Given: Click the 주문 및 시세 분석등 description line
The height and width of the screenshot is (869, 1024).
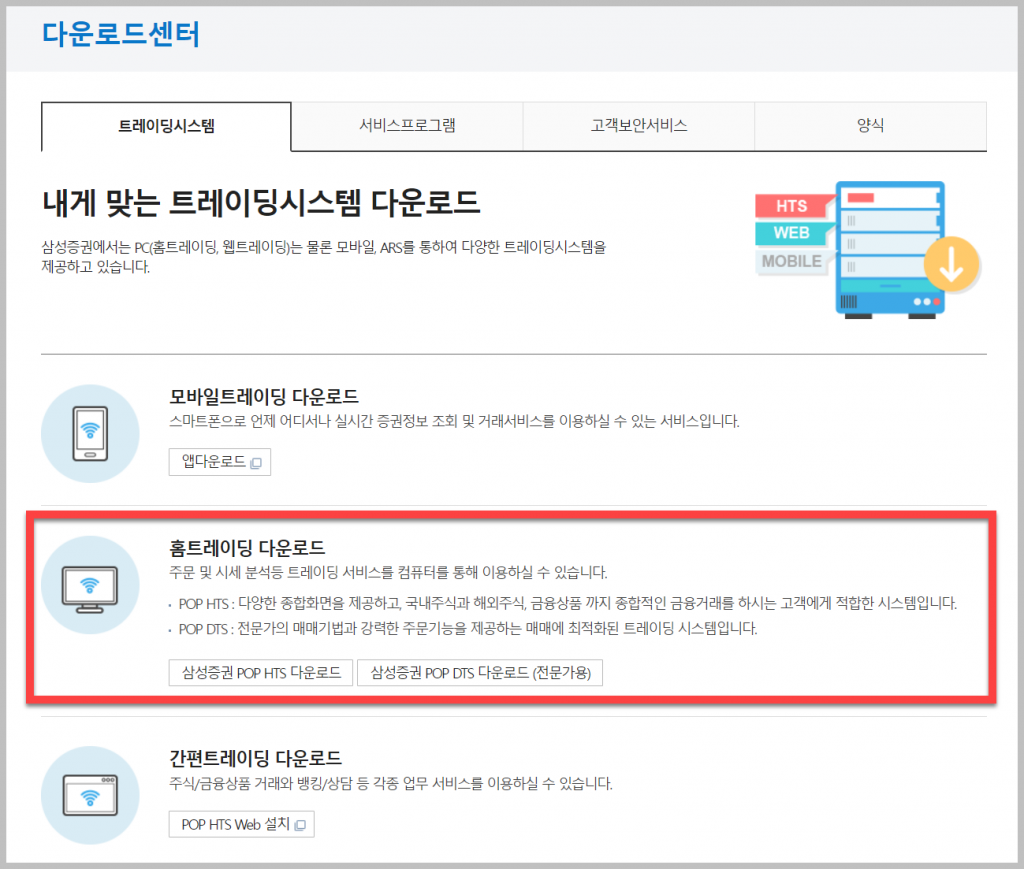Looking at the screenshot, I should point(388,573).
